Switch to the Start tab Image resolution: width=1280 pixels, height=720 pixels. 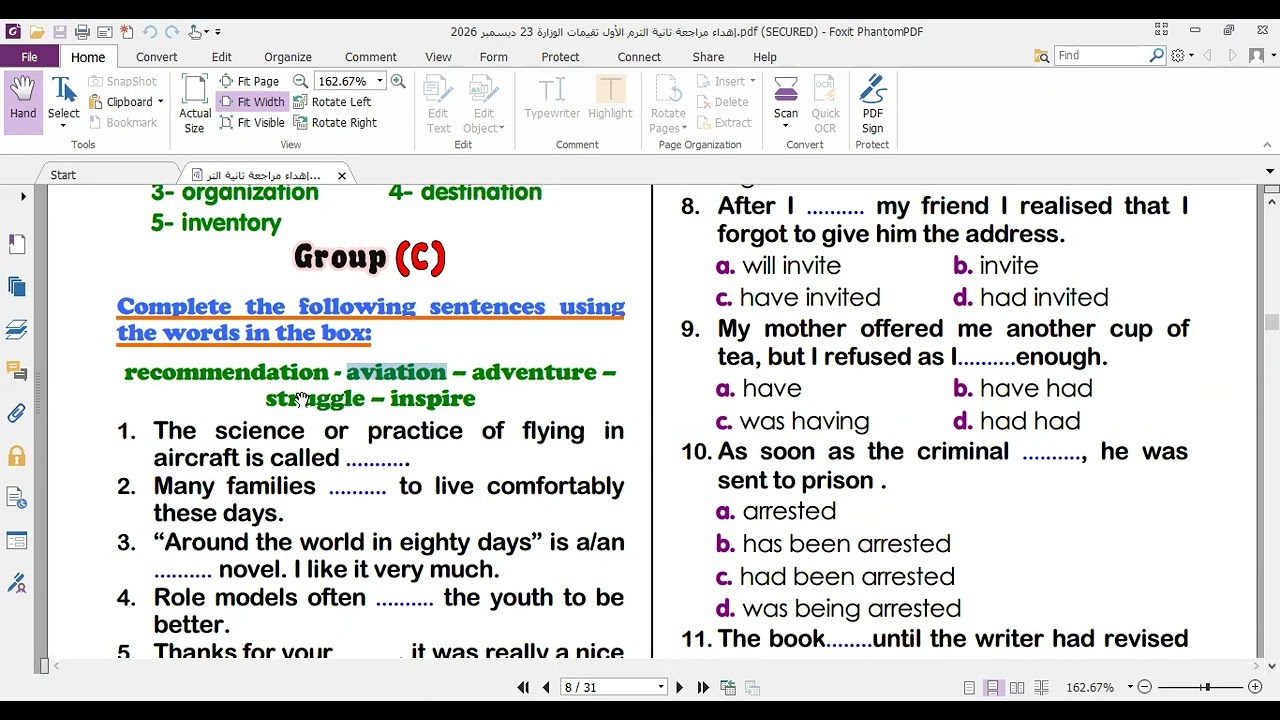coord(63,175)
